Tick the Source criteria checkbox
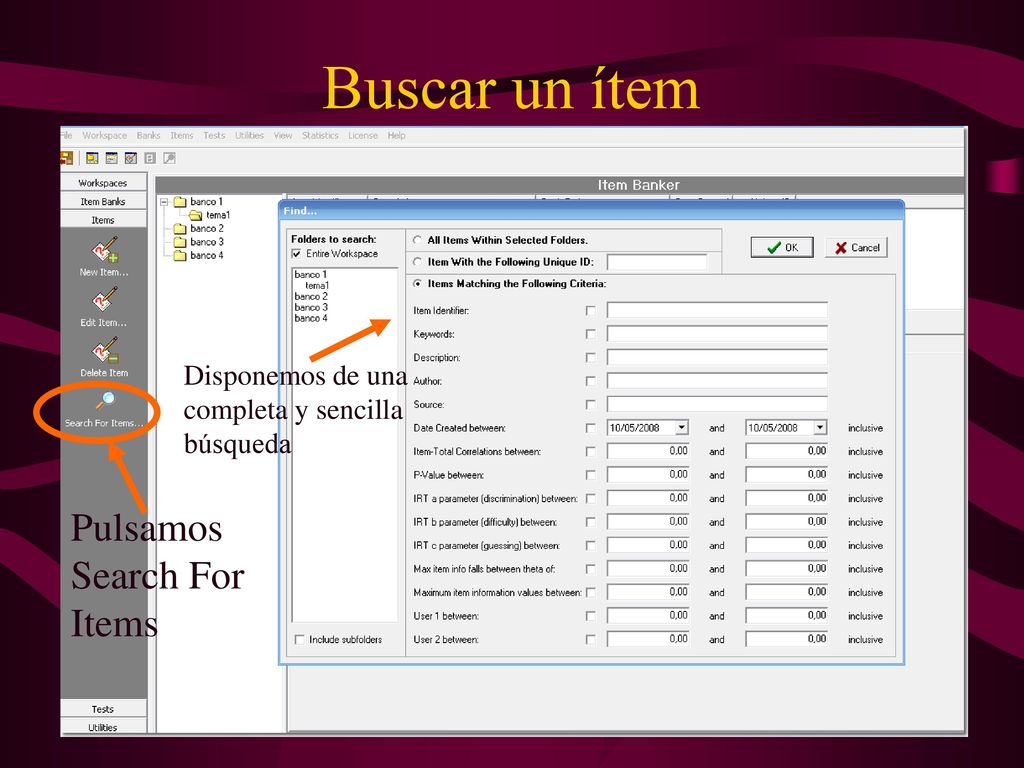The width and height of the screenshot is (1024, 768). (591, 405)
